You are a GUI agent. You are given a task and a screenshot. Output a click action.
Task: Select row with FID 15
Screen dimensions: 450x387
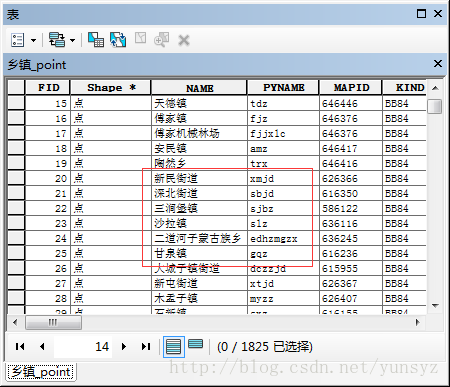(x=16, y=103)
